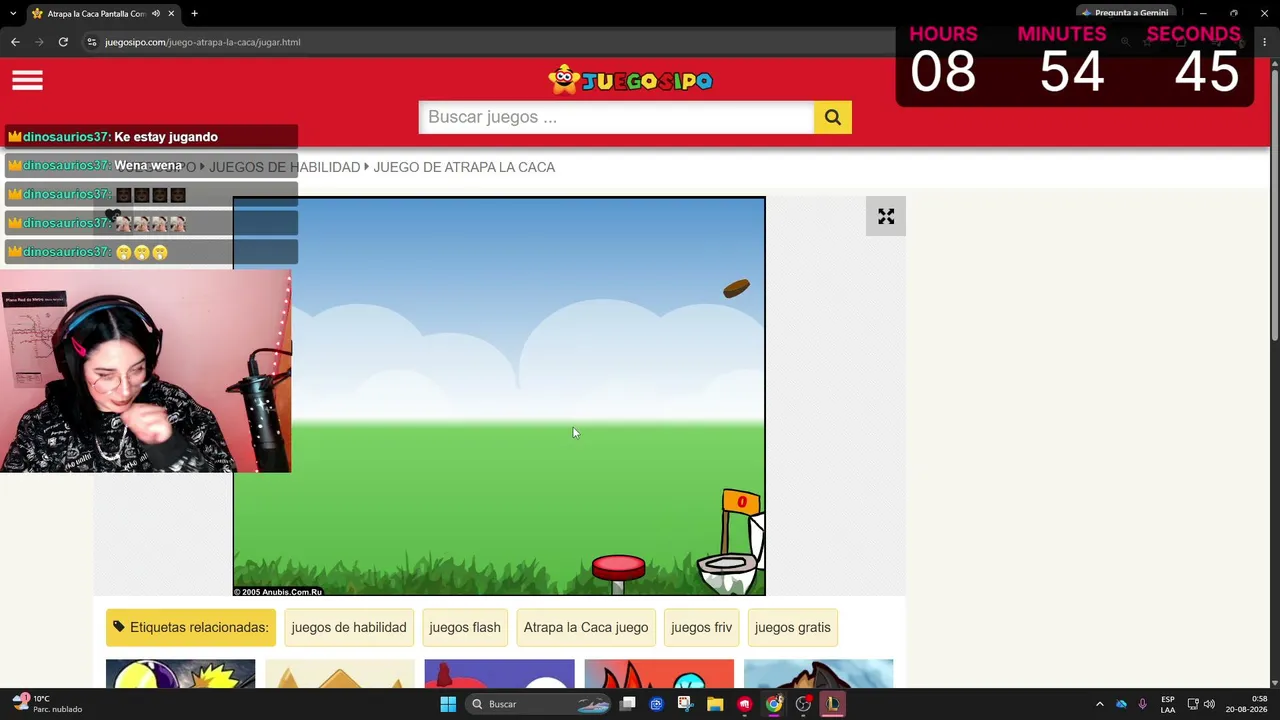Click the microphone icon in system tray
The width and height of the screenshot is (1280, 720).
pyautogui.click(x=1142, y=704)
